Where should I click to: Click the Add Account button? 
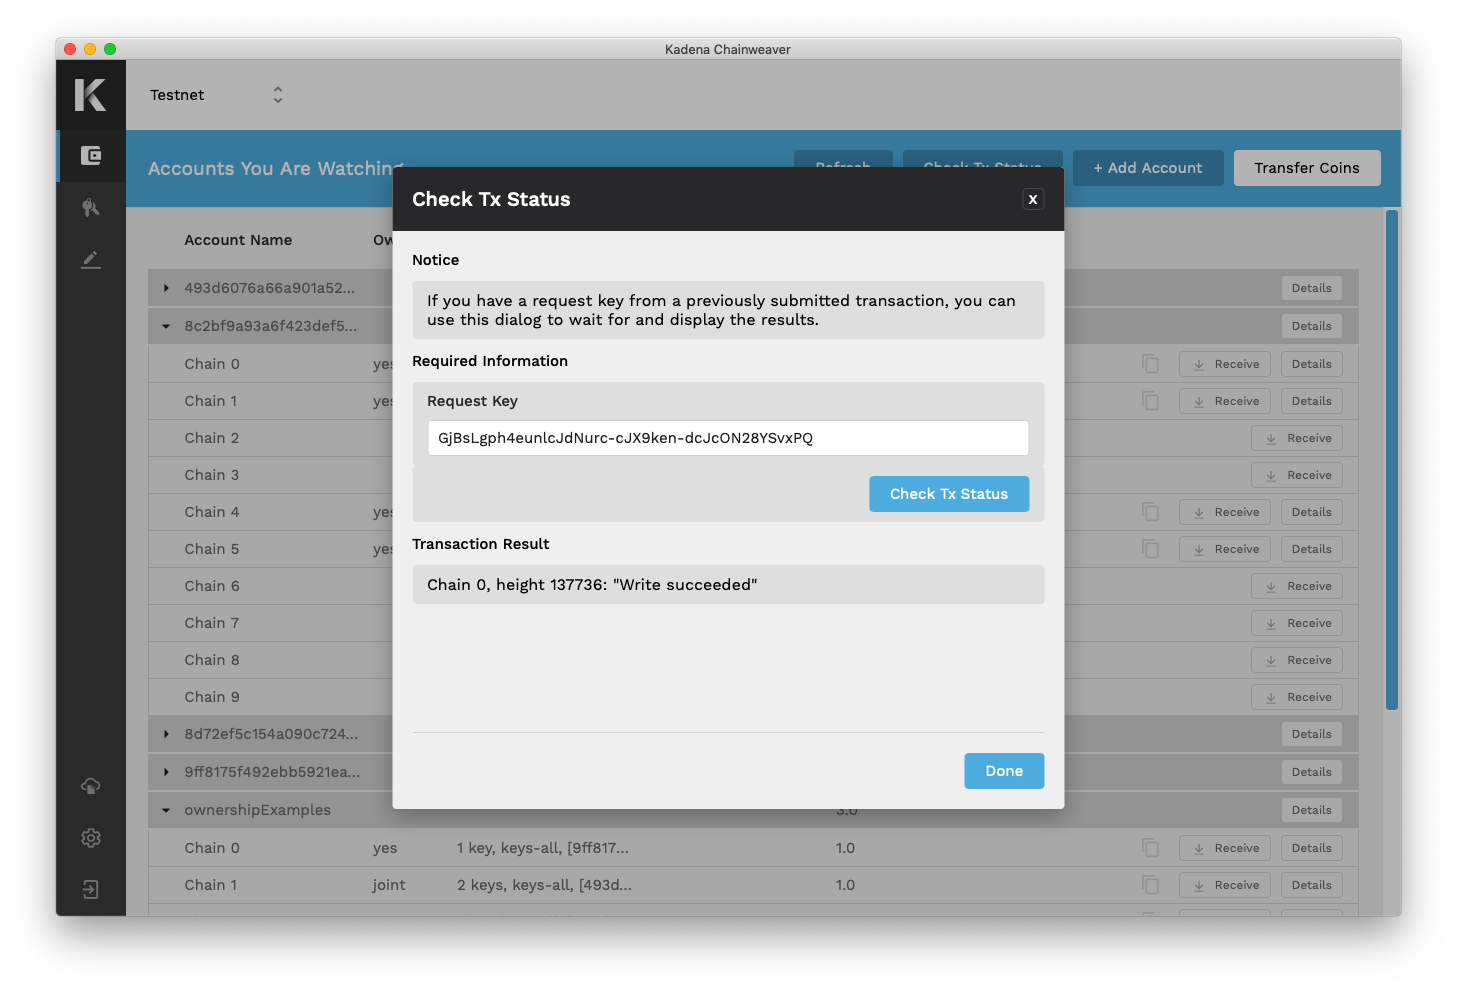[x=1147, y=168]
